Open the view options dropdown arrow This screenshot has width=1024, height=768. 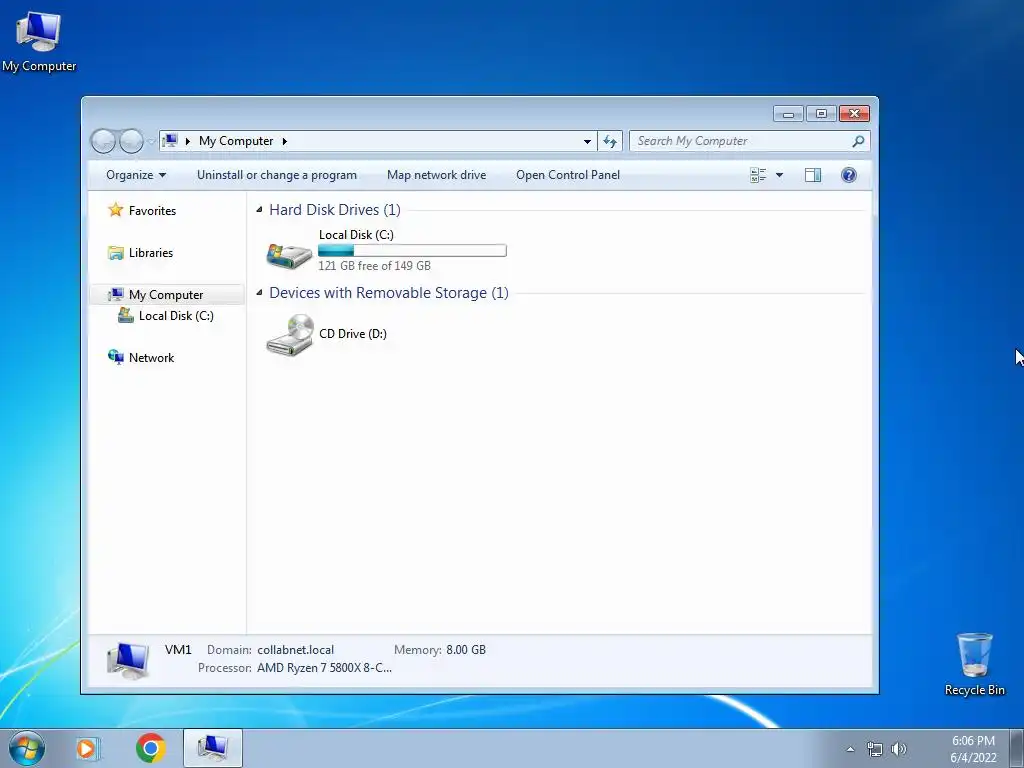[x=779, y=175]
